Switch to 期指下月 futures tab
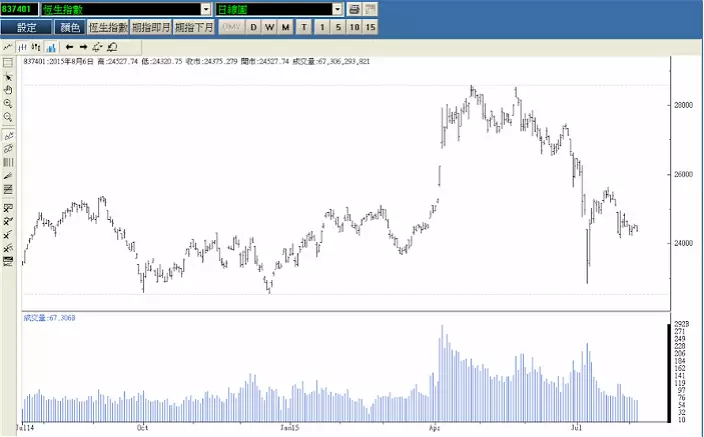704x437 pixels. tap(195, 27)
